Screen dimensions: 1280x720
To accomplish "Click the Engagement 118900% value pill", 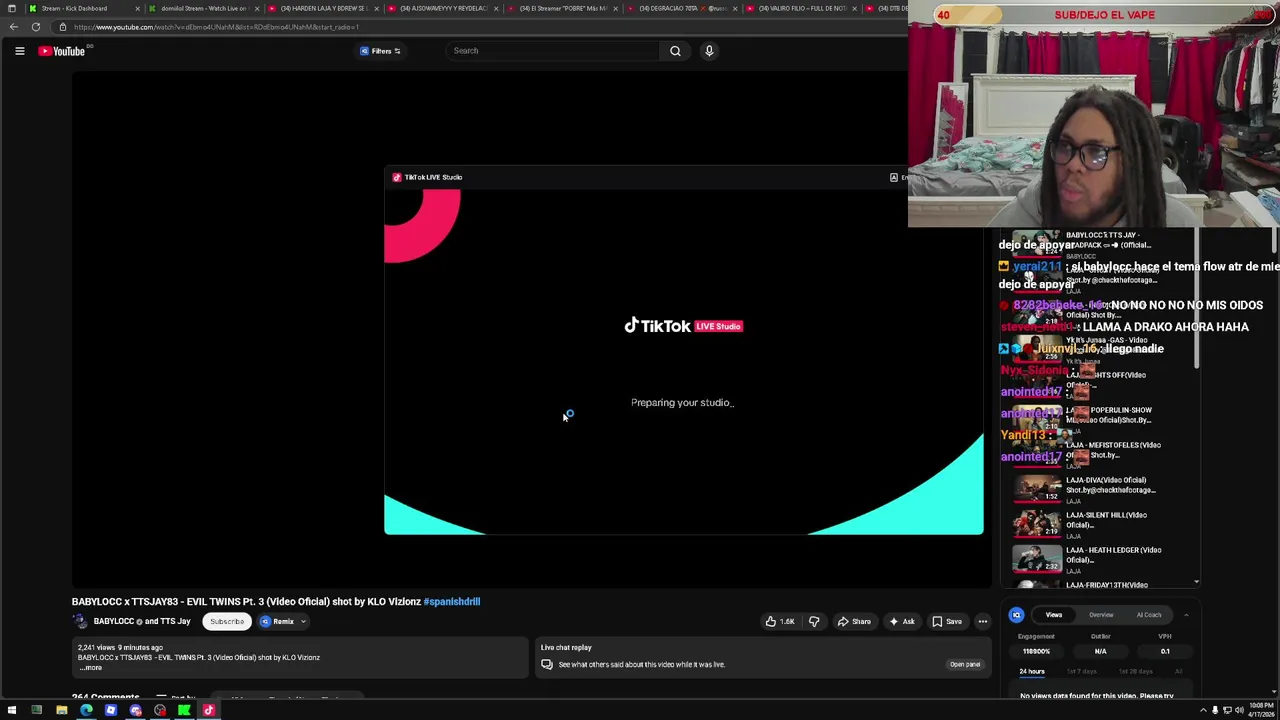I will (x=1036, y=651).
